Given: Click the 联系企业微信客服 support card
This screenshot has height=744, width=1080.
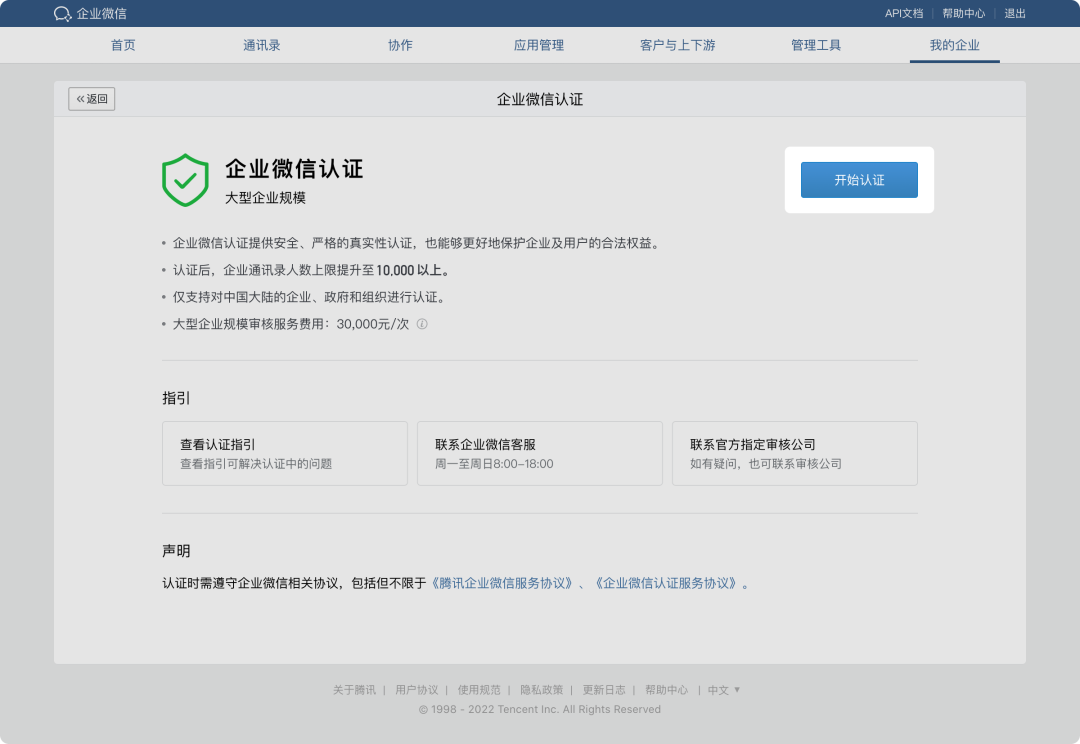Looking at the screenshot, I should (x=539, y=452).
